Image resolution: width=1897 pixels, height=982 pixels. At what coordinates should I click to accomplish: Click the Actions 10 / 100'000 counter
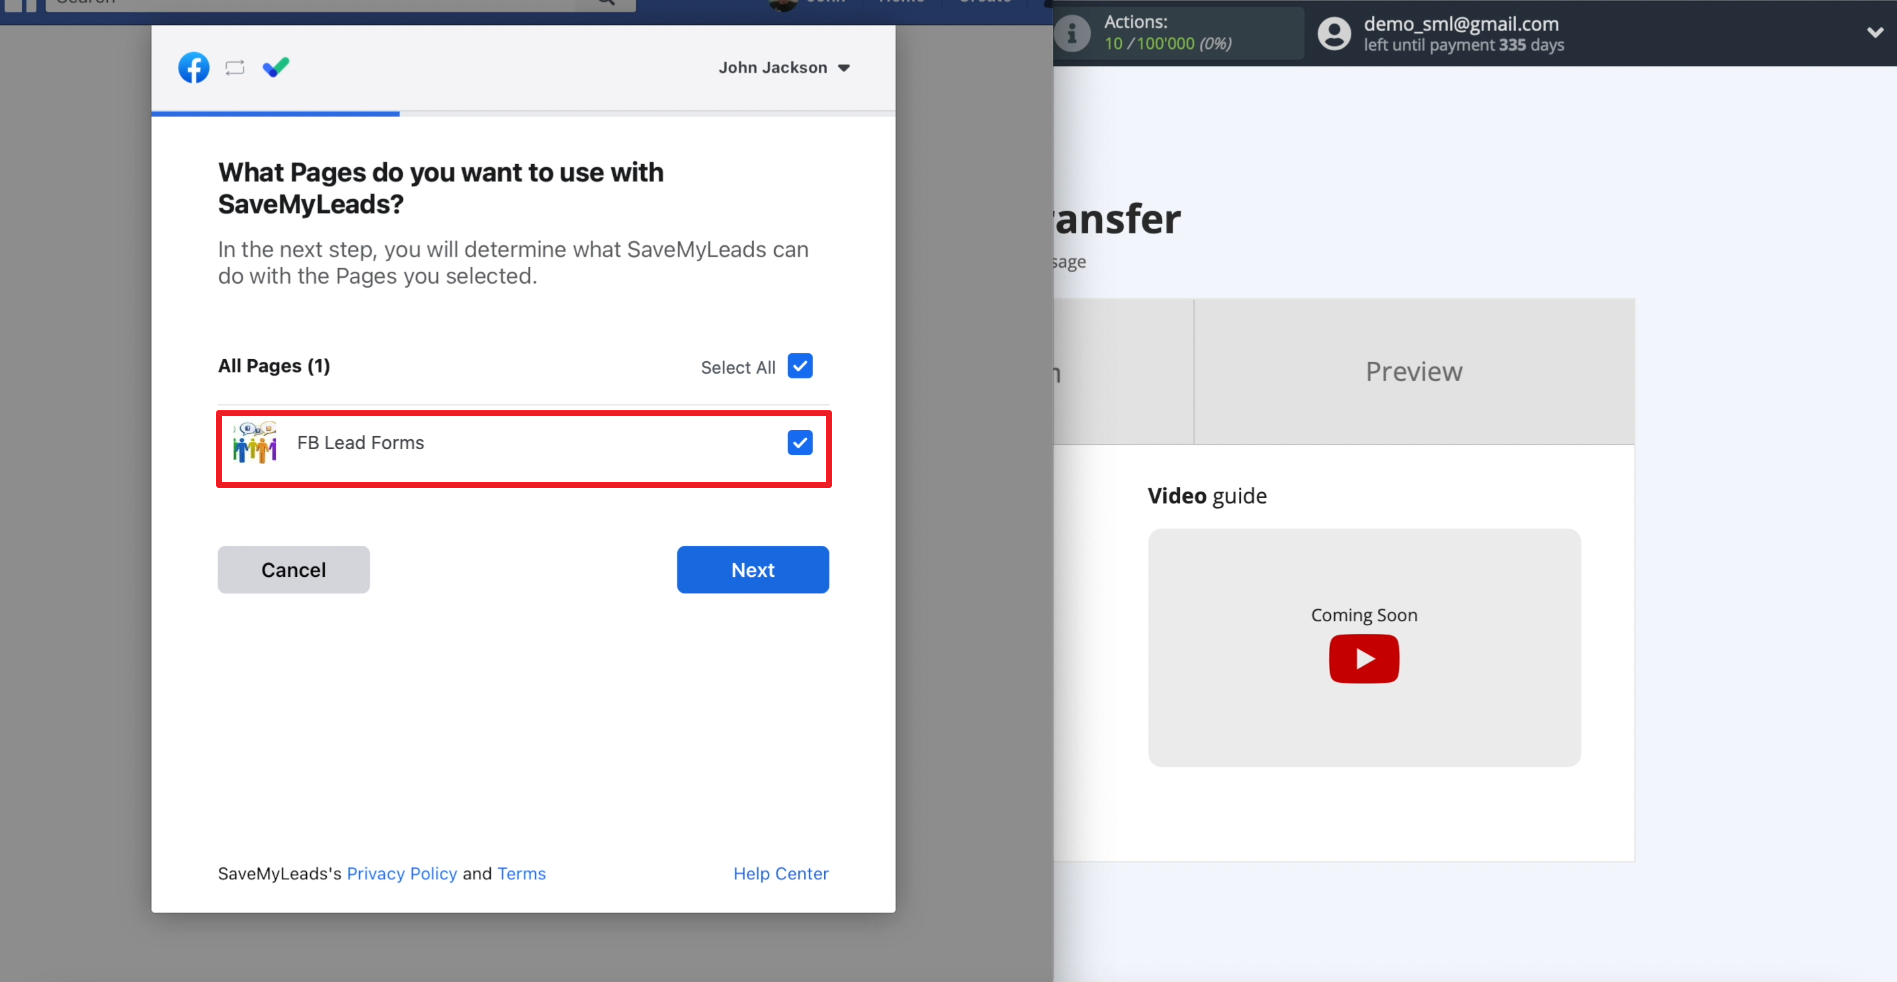[x=1168, y=44]
